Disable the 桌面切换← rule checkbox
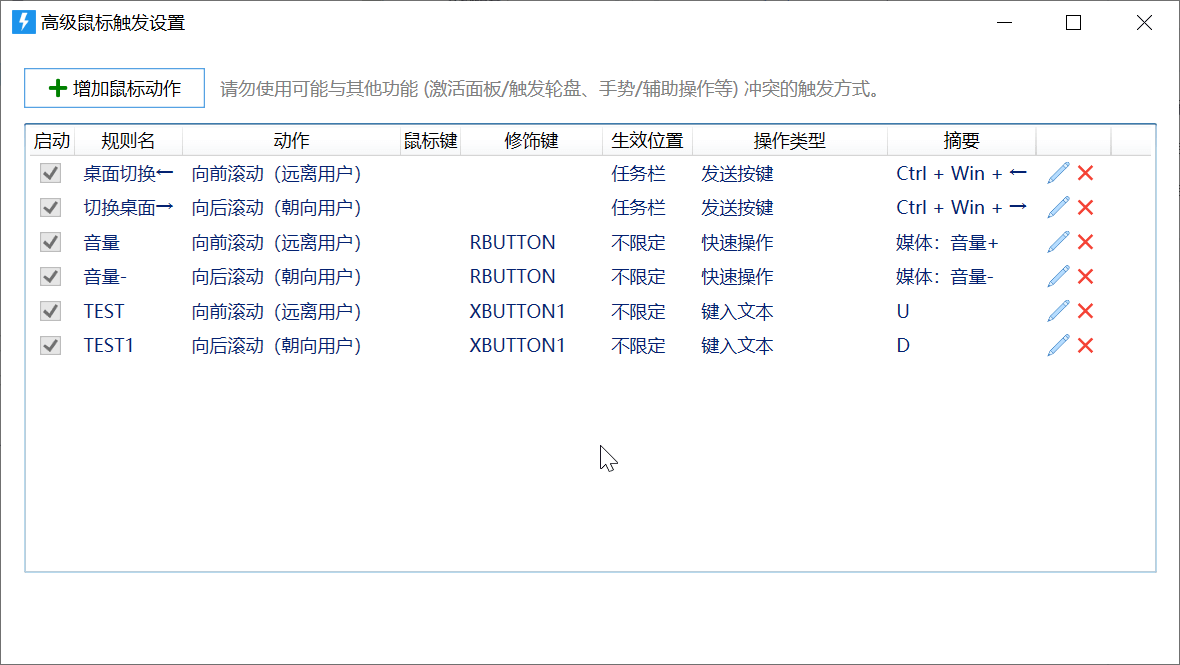 tap(50, 173)
